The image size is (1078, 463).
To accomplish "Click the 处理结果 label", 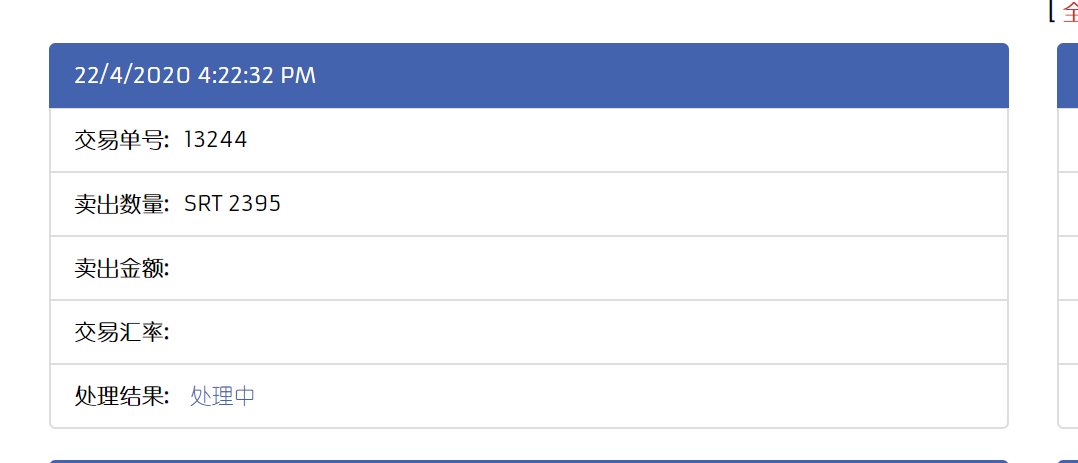I will [122, 396].
